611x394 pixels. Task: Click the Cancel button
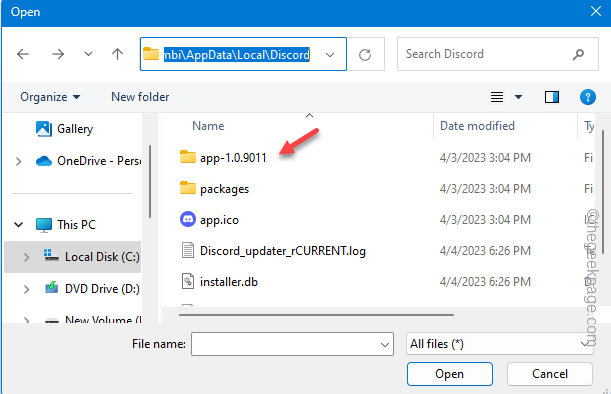pyautogui.click(x=550, y=374)
